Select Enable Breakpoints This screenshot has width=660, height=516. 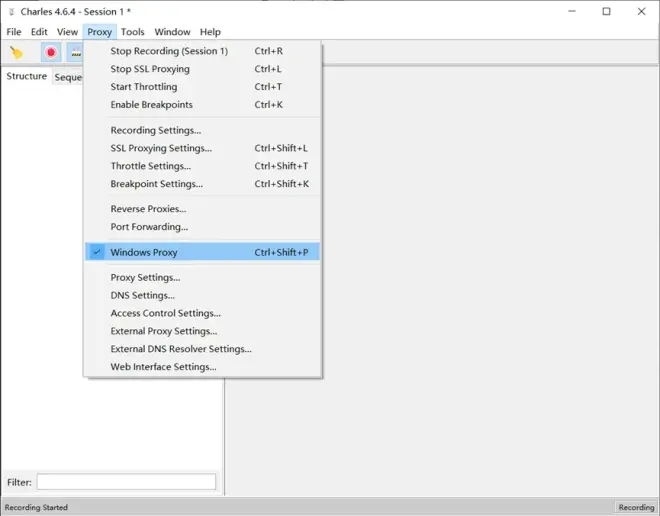[x=202, y=105]
